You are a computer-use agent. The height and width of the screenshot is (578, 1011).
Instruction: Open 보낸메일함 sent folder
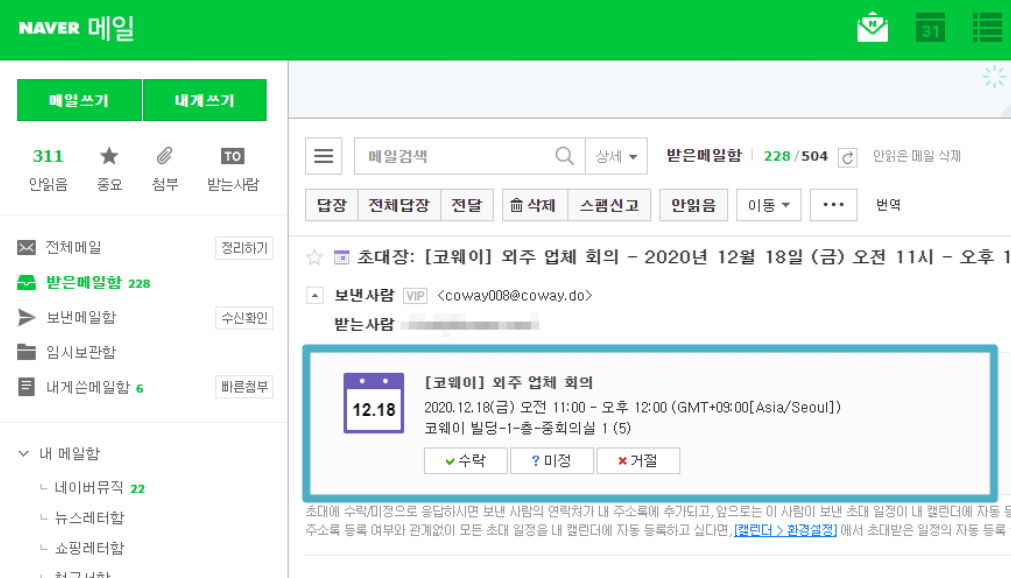[x=81, y=317]
